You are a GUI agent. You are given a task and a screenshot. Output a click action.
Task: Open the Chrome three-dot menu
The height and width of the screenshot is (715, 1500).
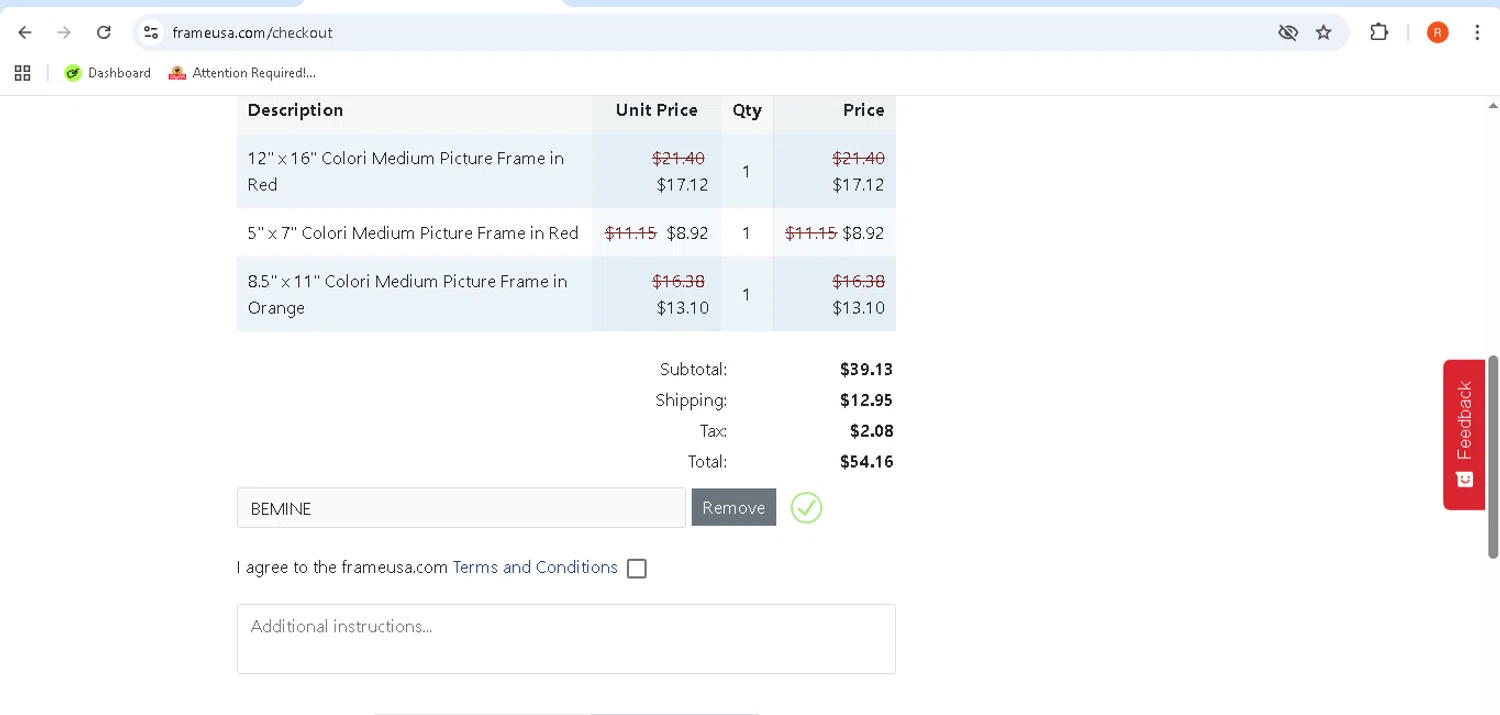click(x=1477, y=32)
